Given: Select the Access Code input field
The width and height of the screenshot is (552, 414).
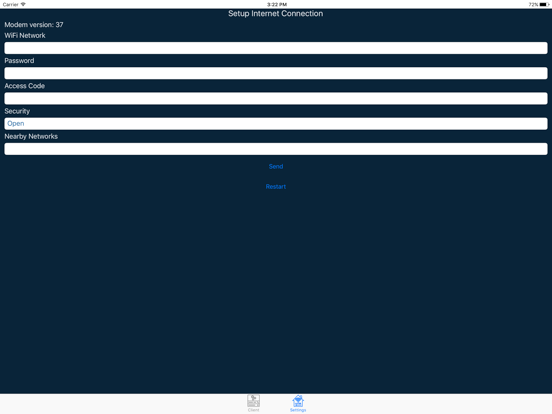Looking at the screenshot, I should pos(276,98).
